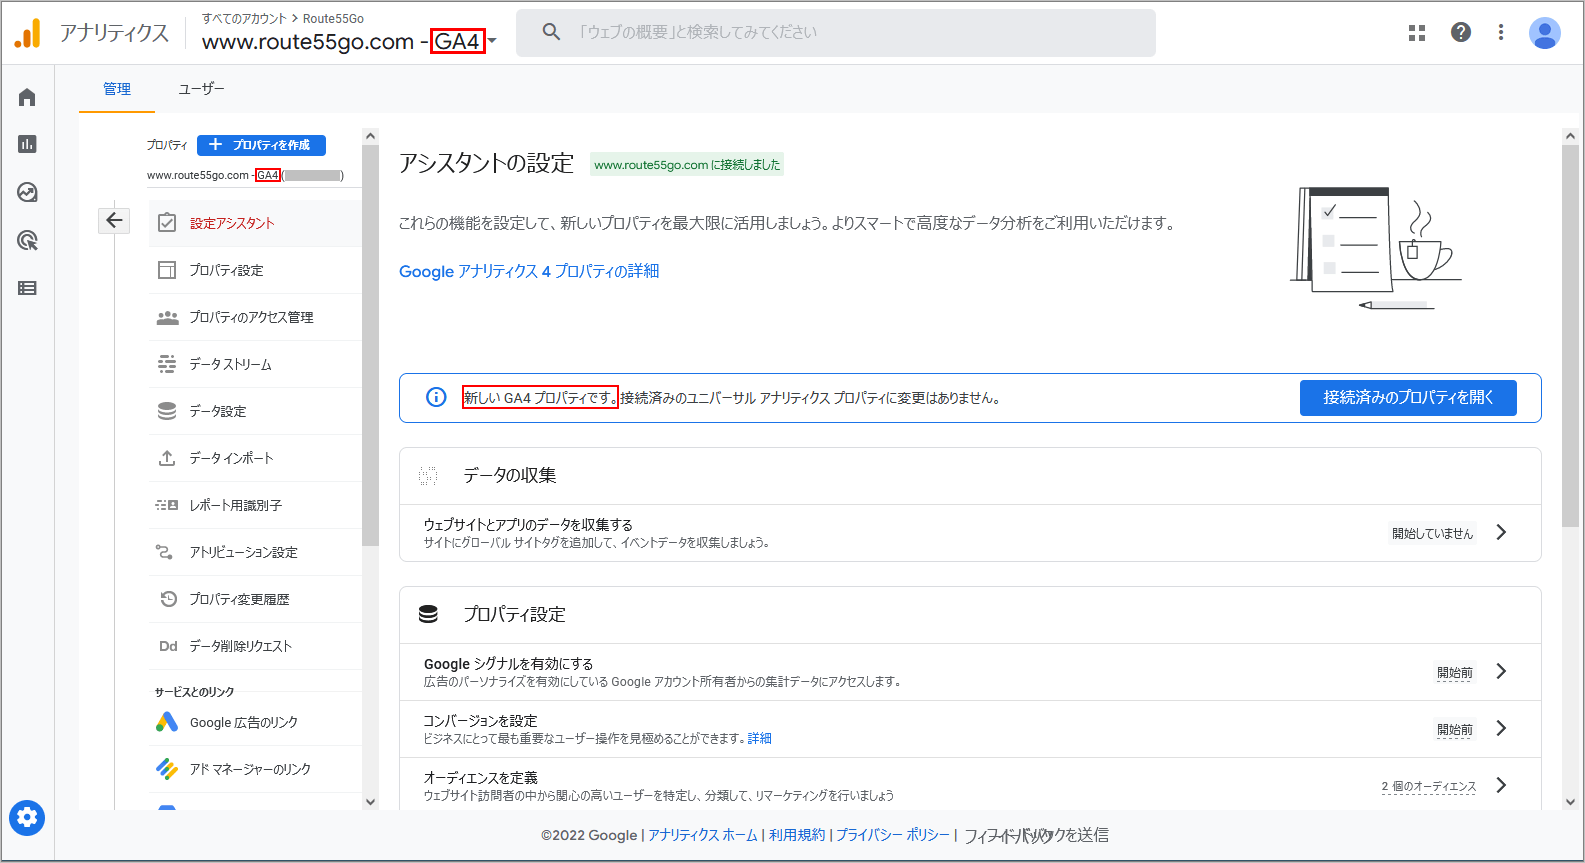1585x863 pixels.
Task: Open the property selector dropdown arrow
Action: [x=492, y=41]
